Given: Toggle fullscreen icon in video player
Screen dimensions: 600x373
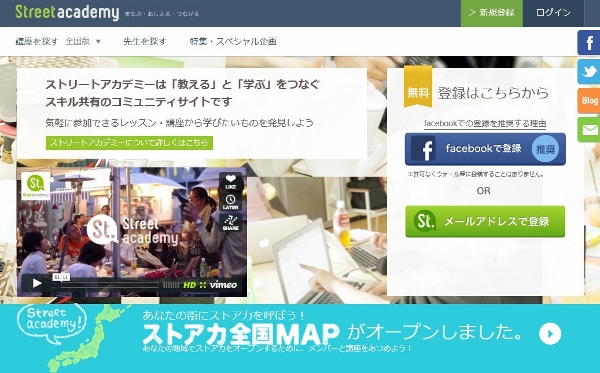Looking at the screenshot, I should tap(202, 285).
